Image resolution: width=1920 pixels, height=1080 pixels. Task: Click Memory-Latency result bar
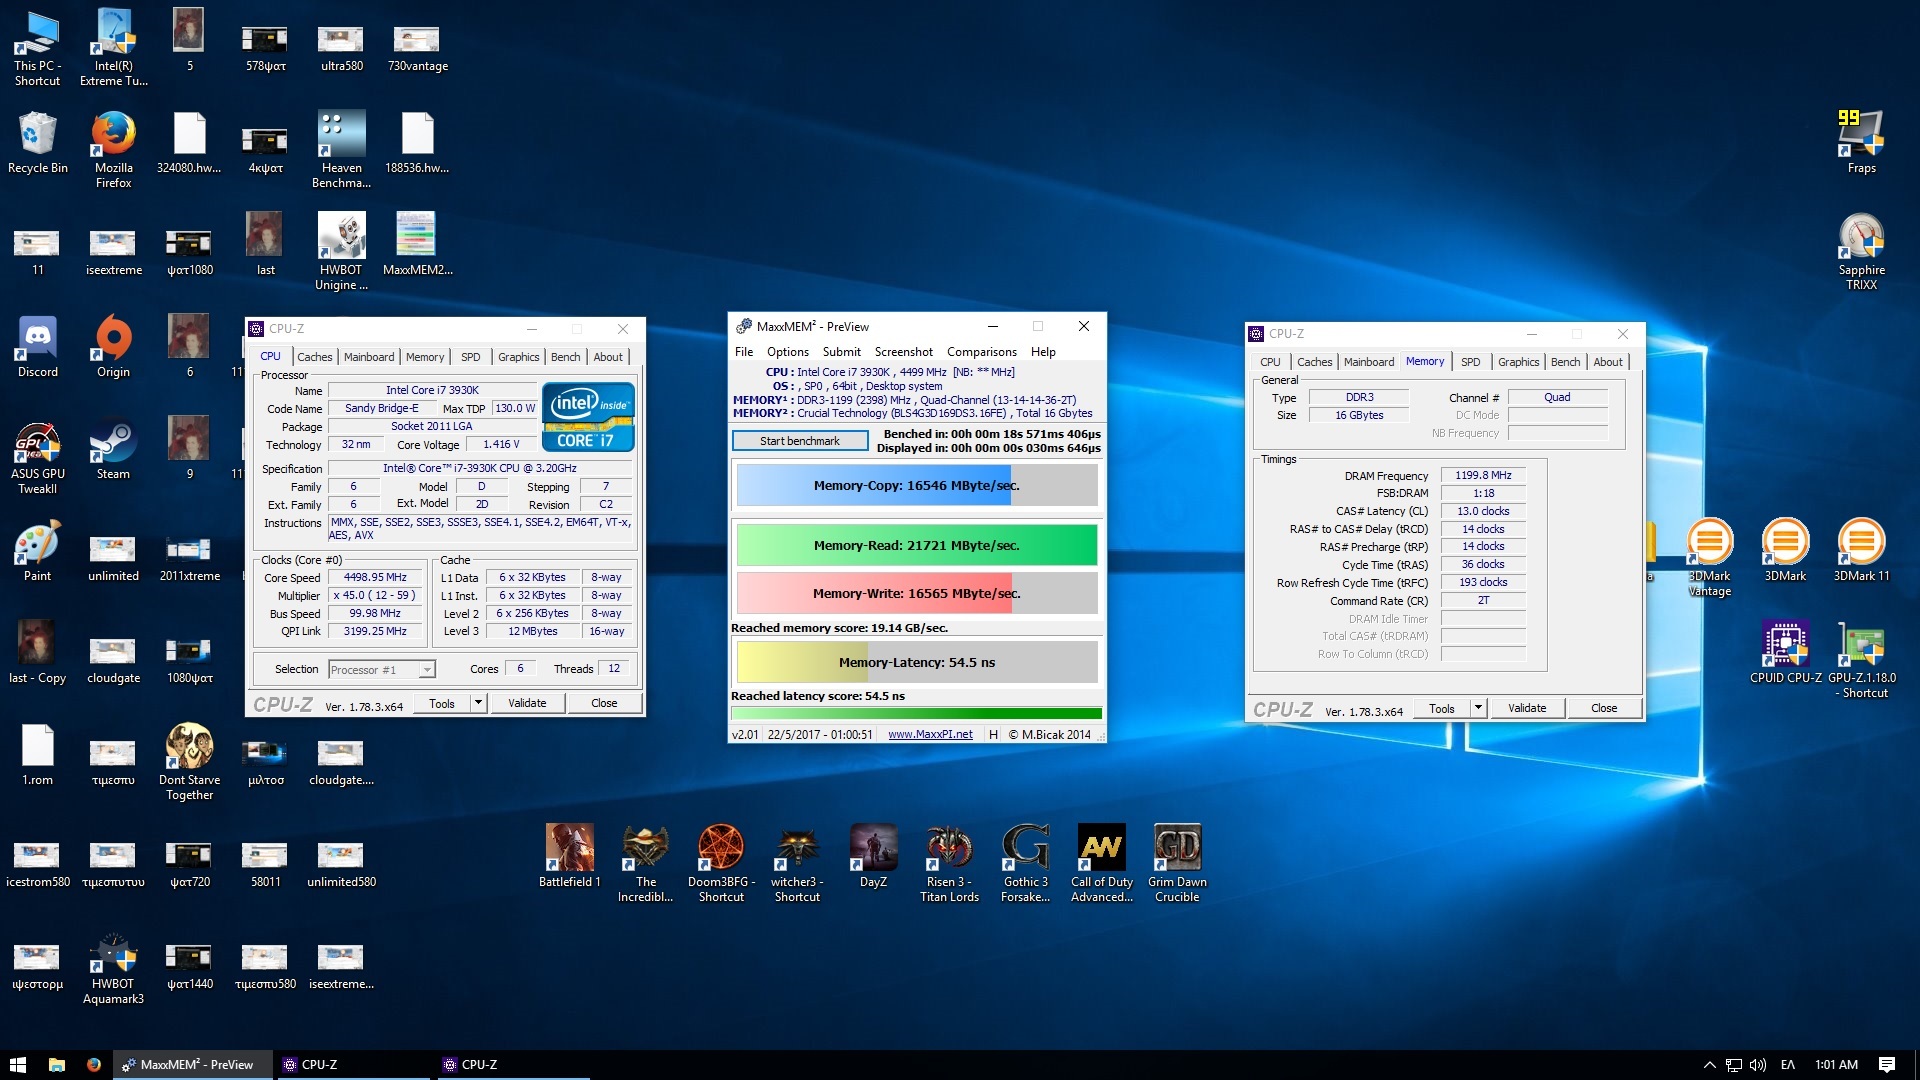(x=917, y=662)
